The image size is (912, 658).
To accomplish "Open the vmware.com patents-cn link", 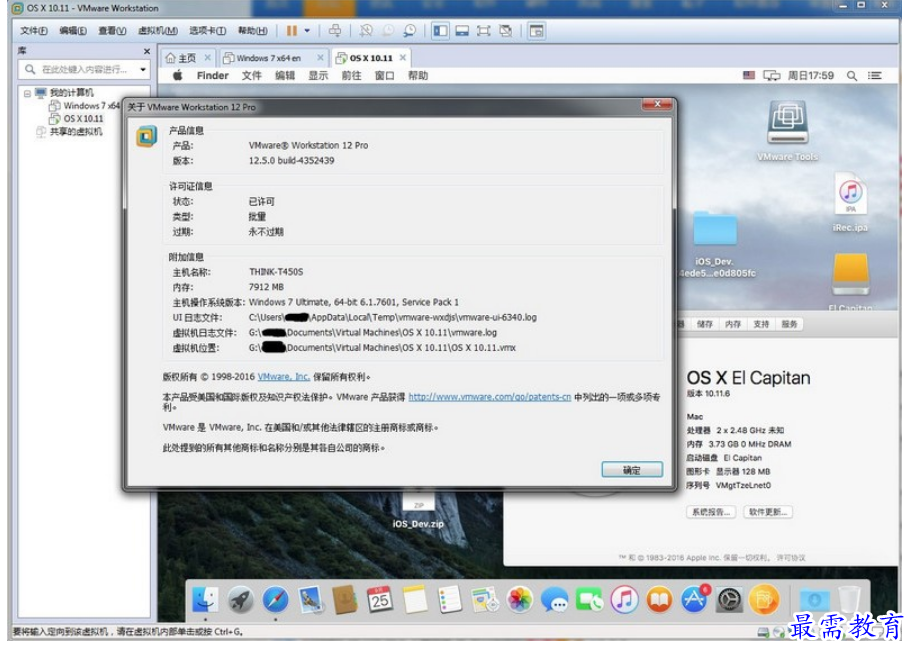I will tap(489, 397).
